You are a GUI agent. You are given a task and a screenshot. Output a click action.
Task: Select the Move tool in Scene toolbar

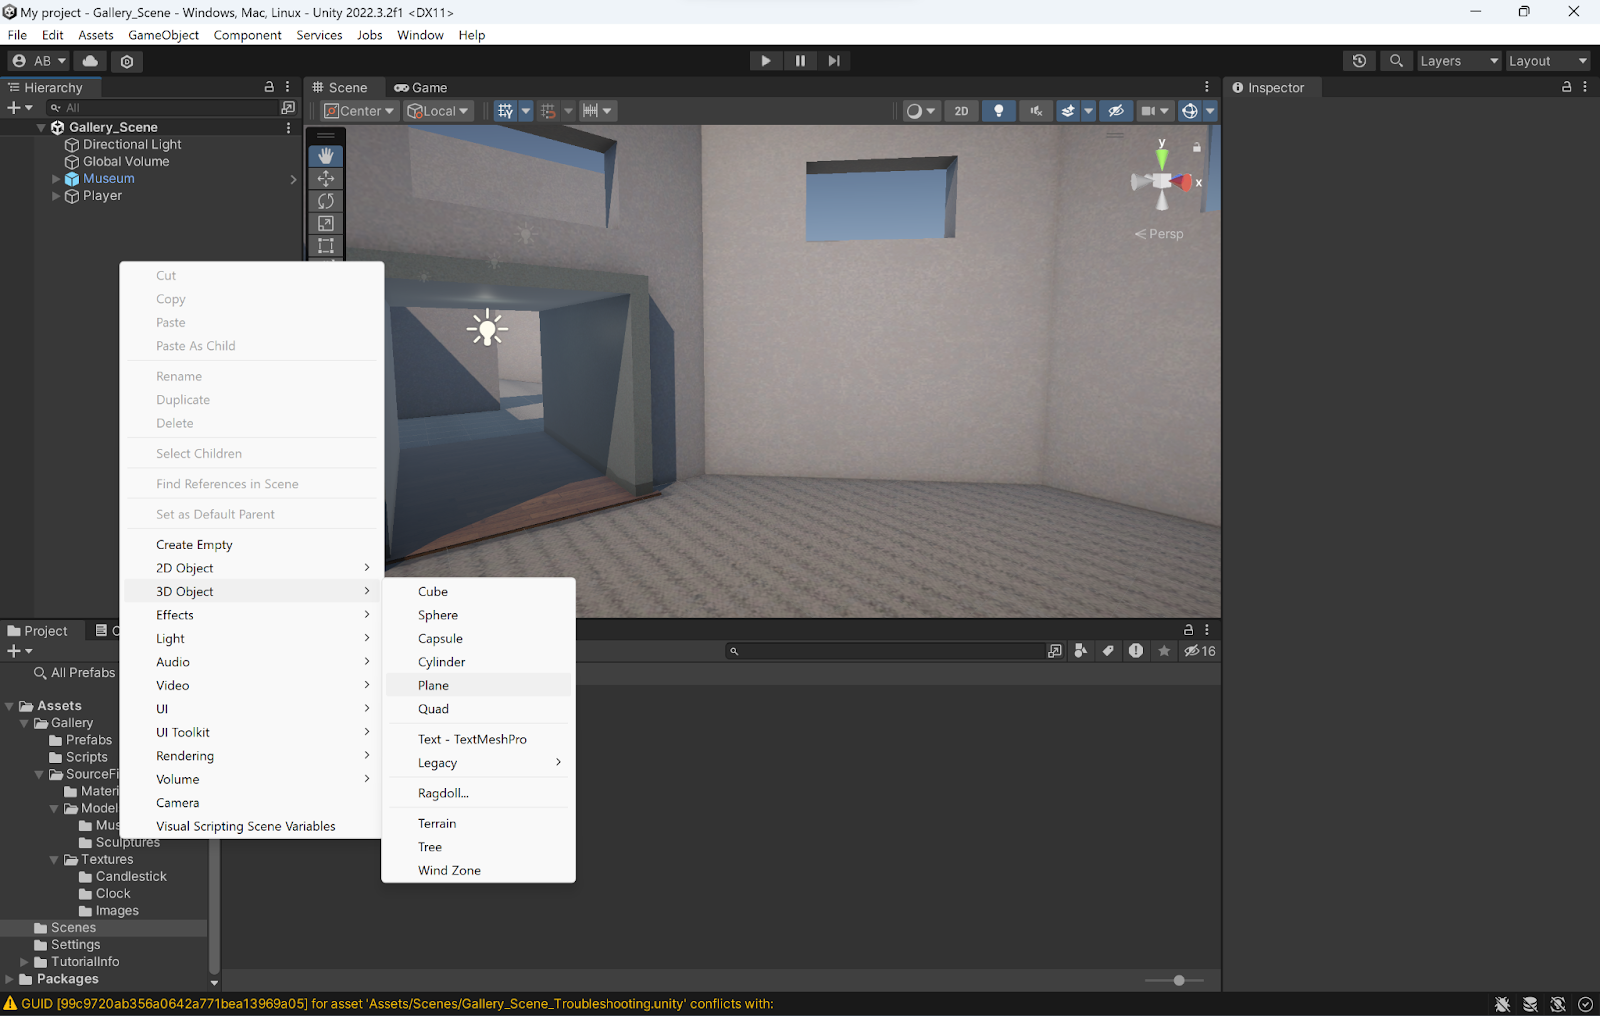click(x=326, y=178)
